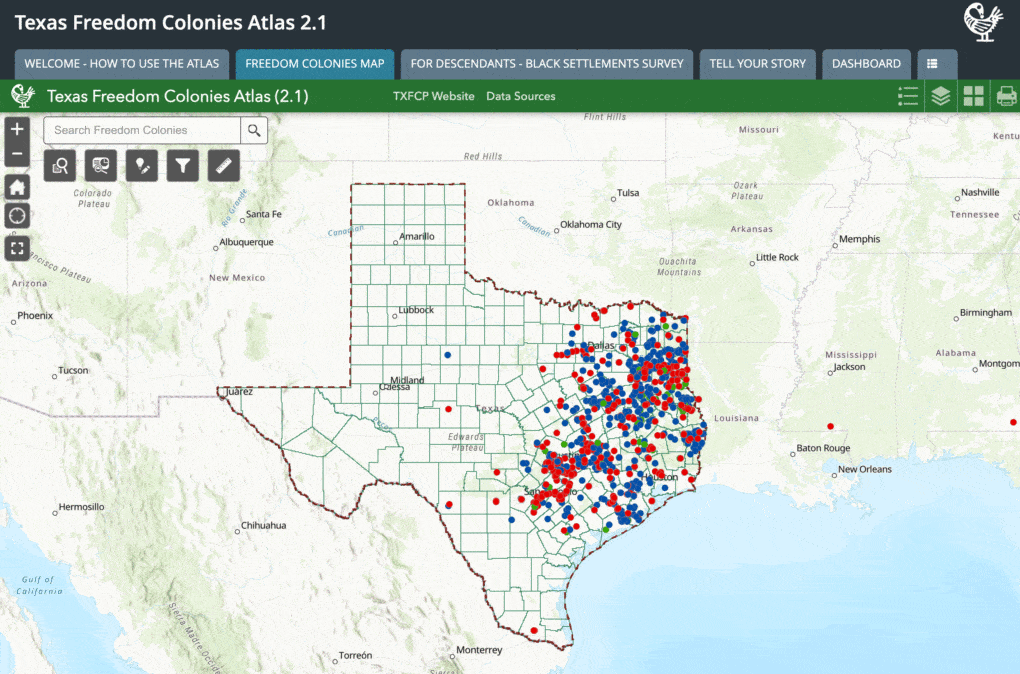This screenshot has height=674, width=1020.
Task: Click the Chihuahua city label
Action: tap(263, 526)
